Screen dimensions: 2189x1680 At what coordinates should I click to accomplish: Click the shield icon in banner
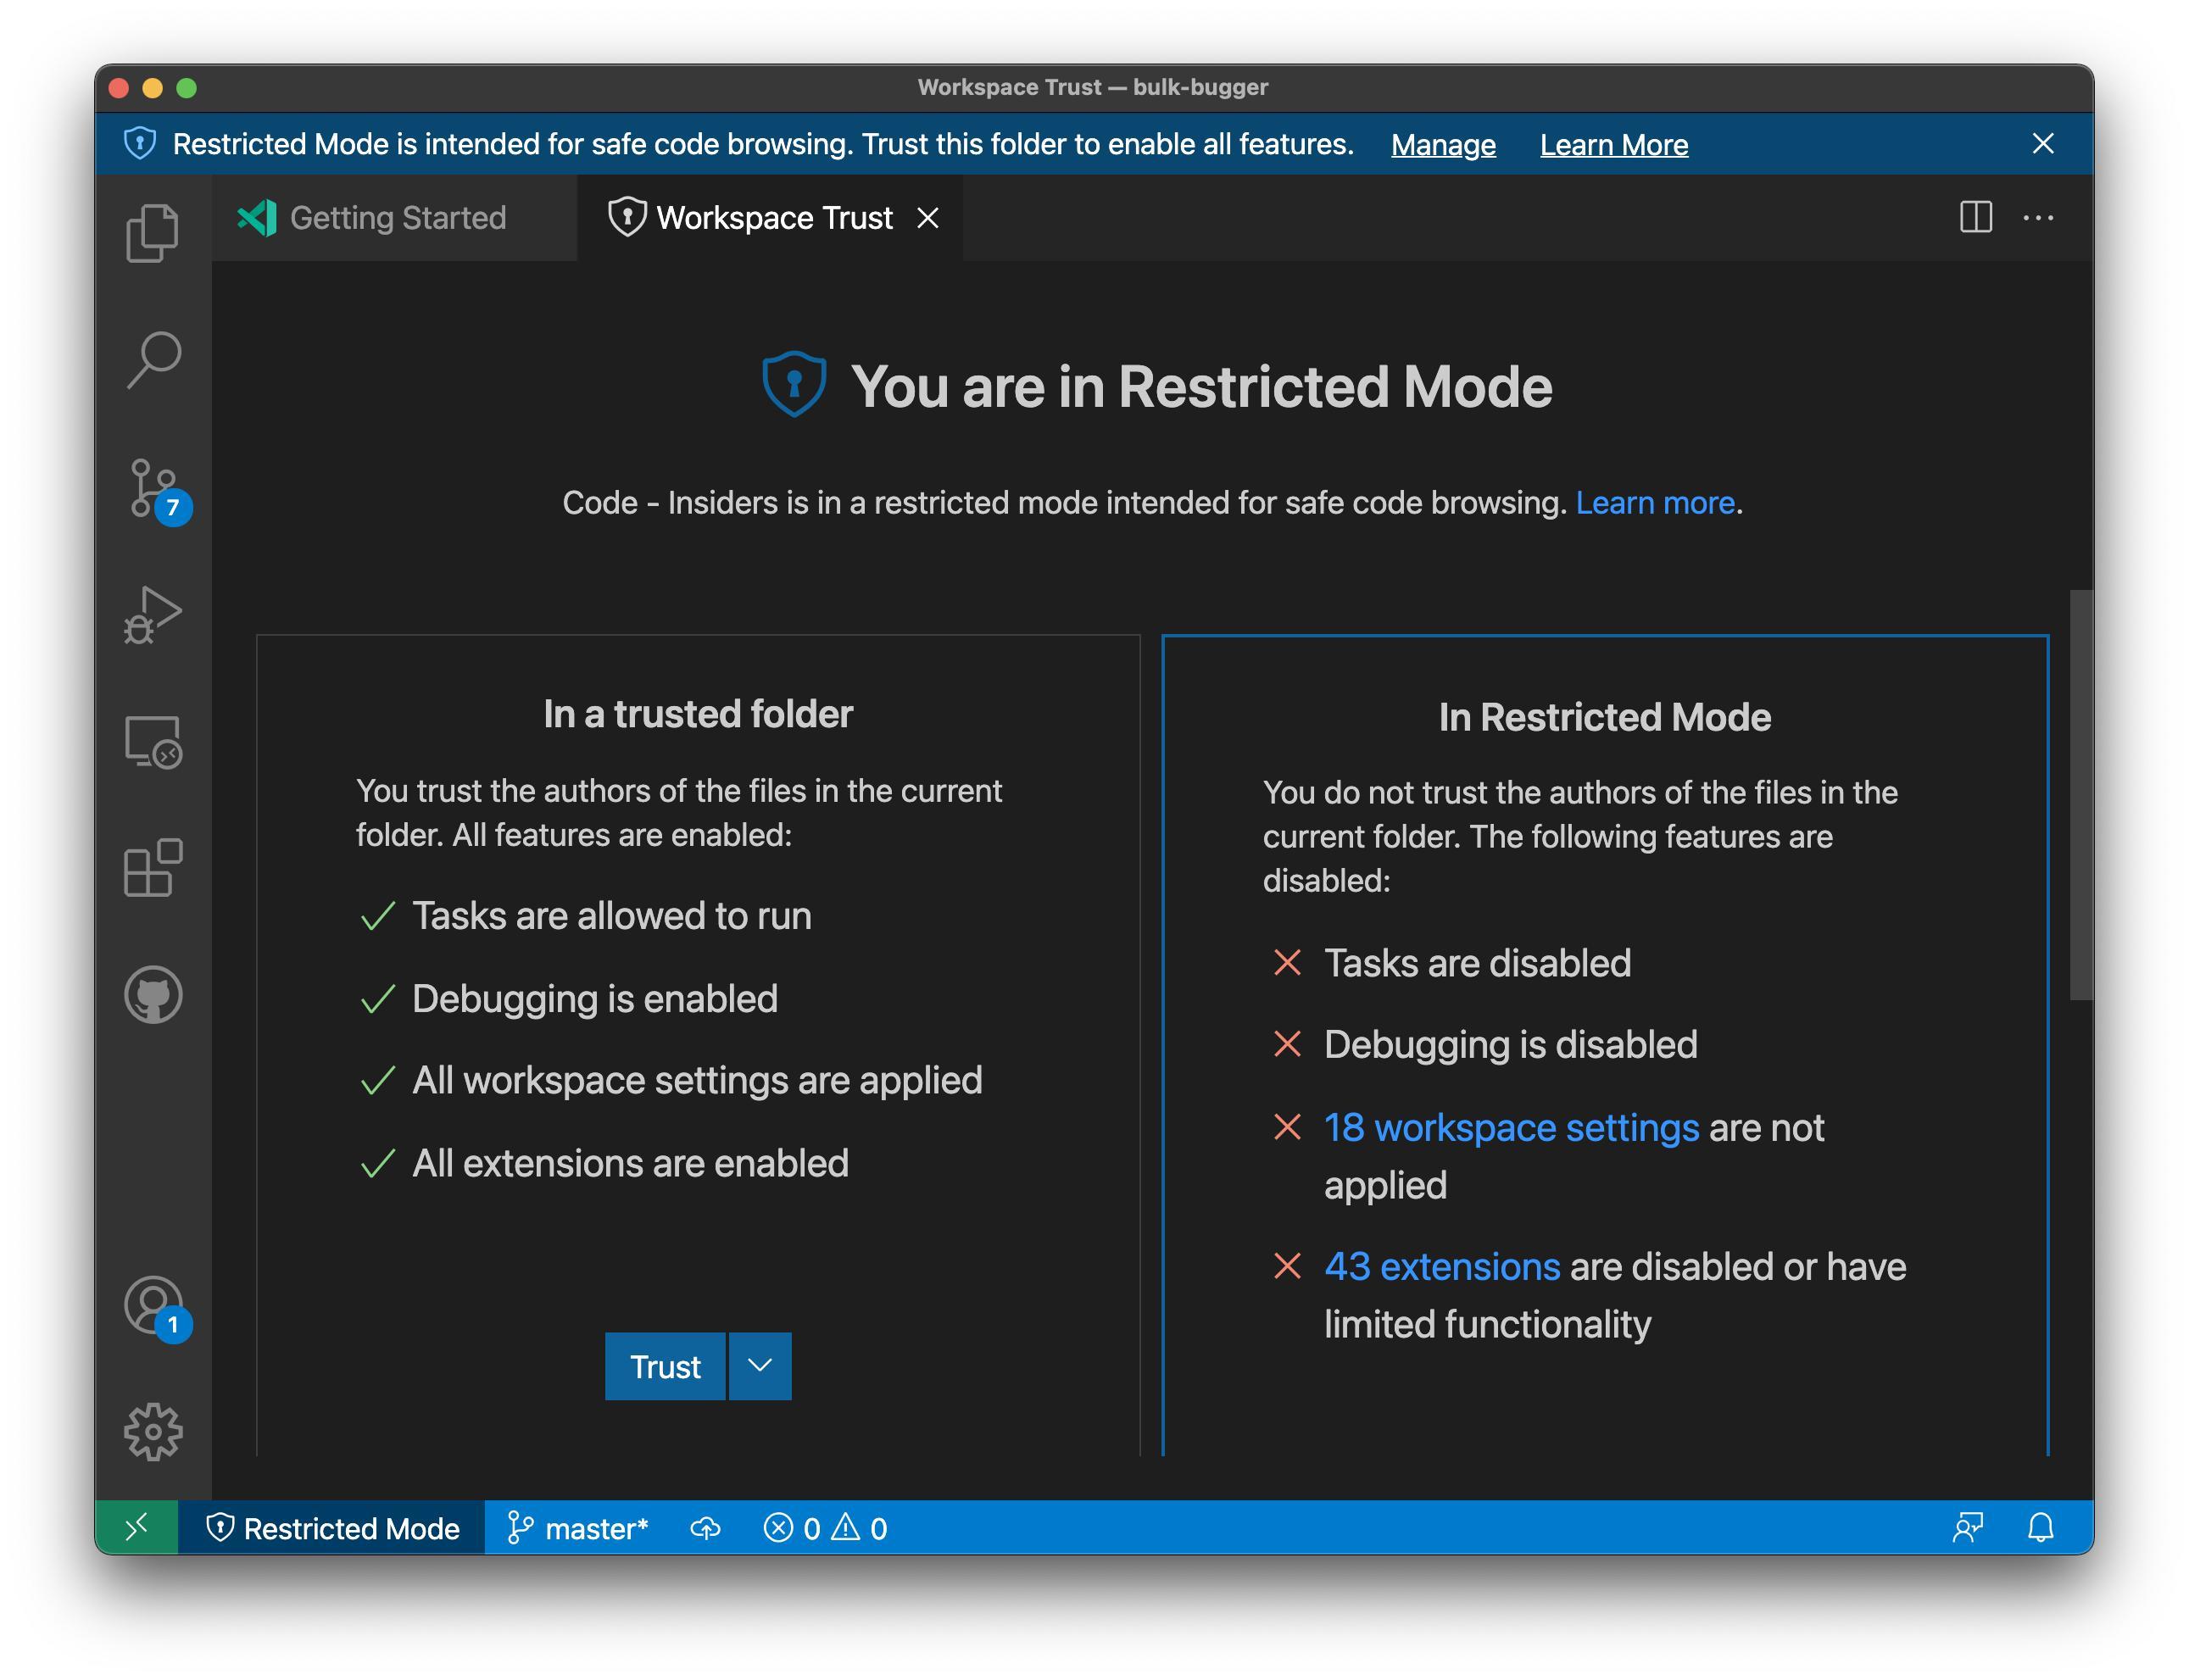coord(140,144)
